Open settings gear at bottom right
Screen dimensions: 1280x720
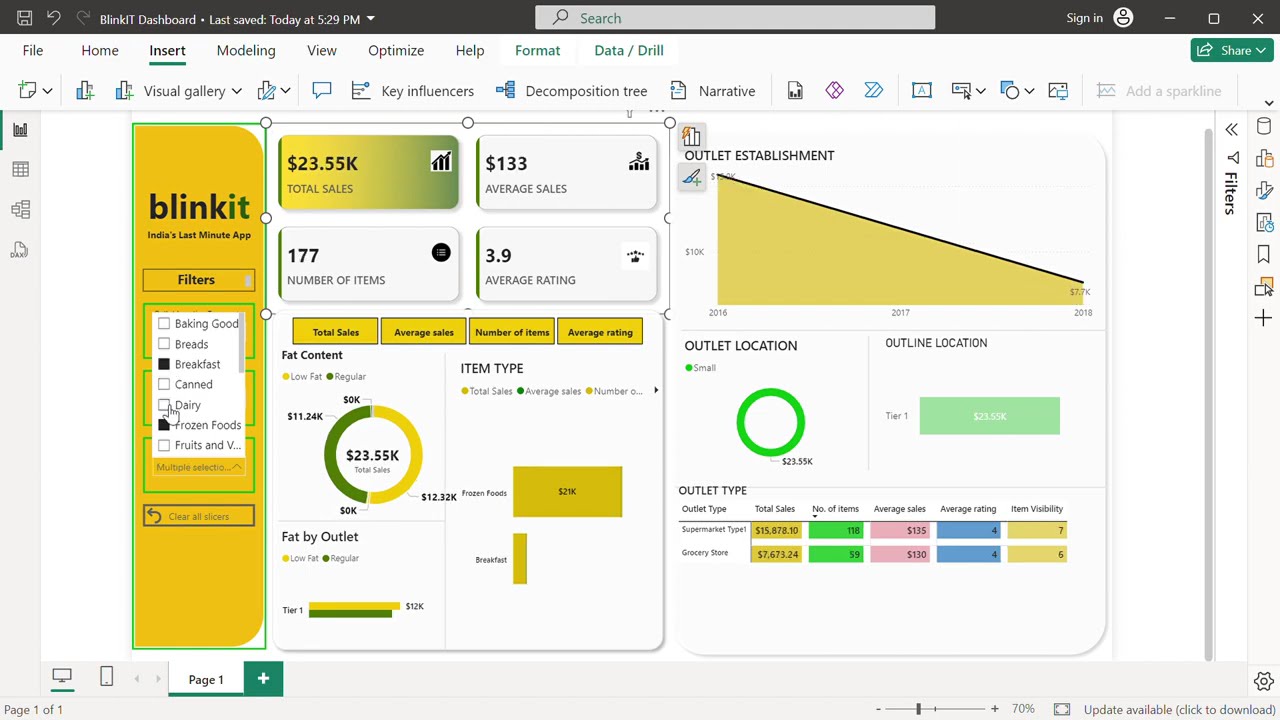[1263, 682]
